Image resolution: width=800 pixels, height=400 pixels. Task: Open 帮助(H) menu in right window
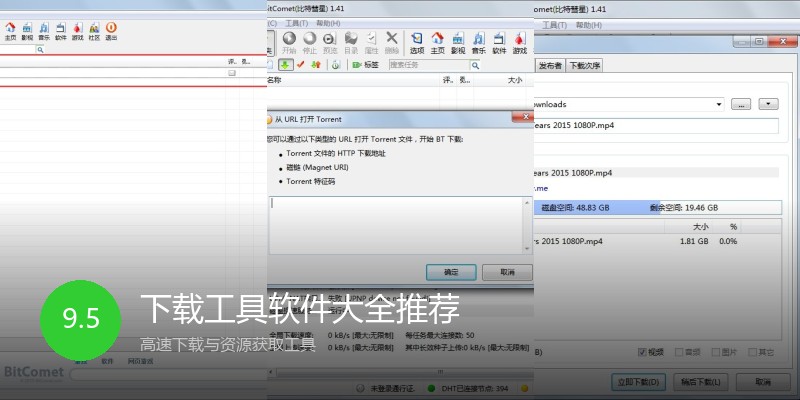[x=589, y=25]
